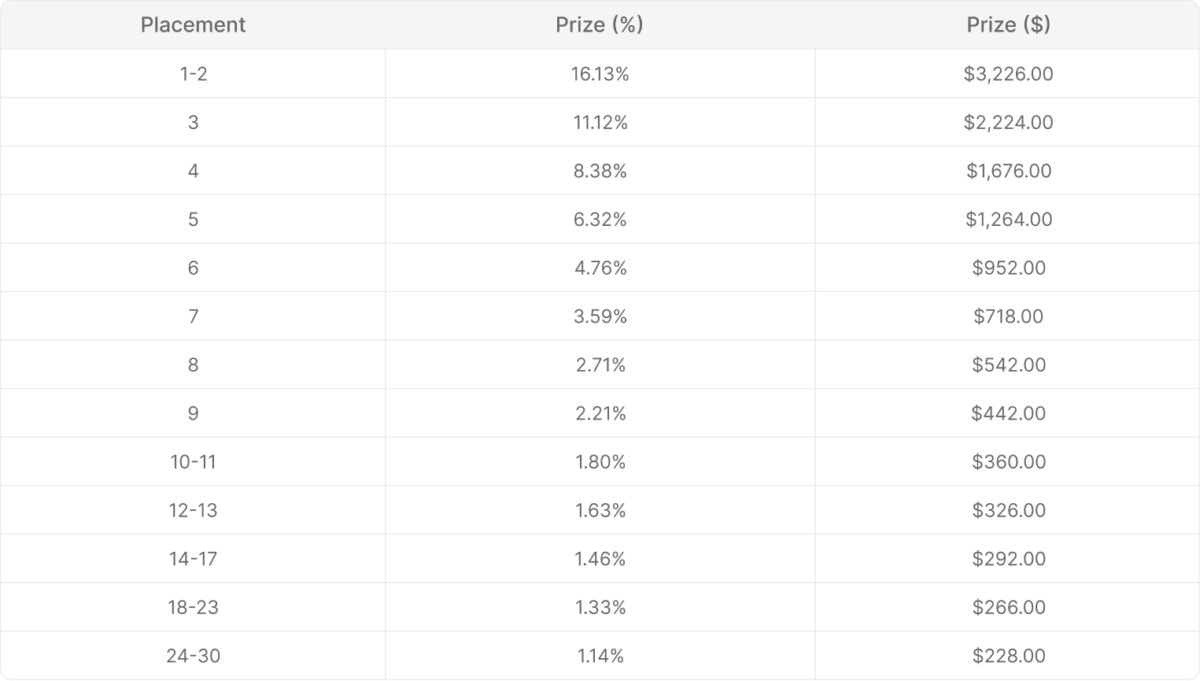Viewport: 1200px width, 681px height.
Task: Select the 12-13 placement row label
Action: [x=193, y=510]
